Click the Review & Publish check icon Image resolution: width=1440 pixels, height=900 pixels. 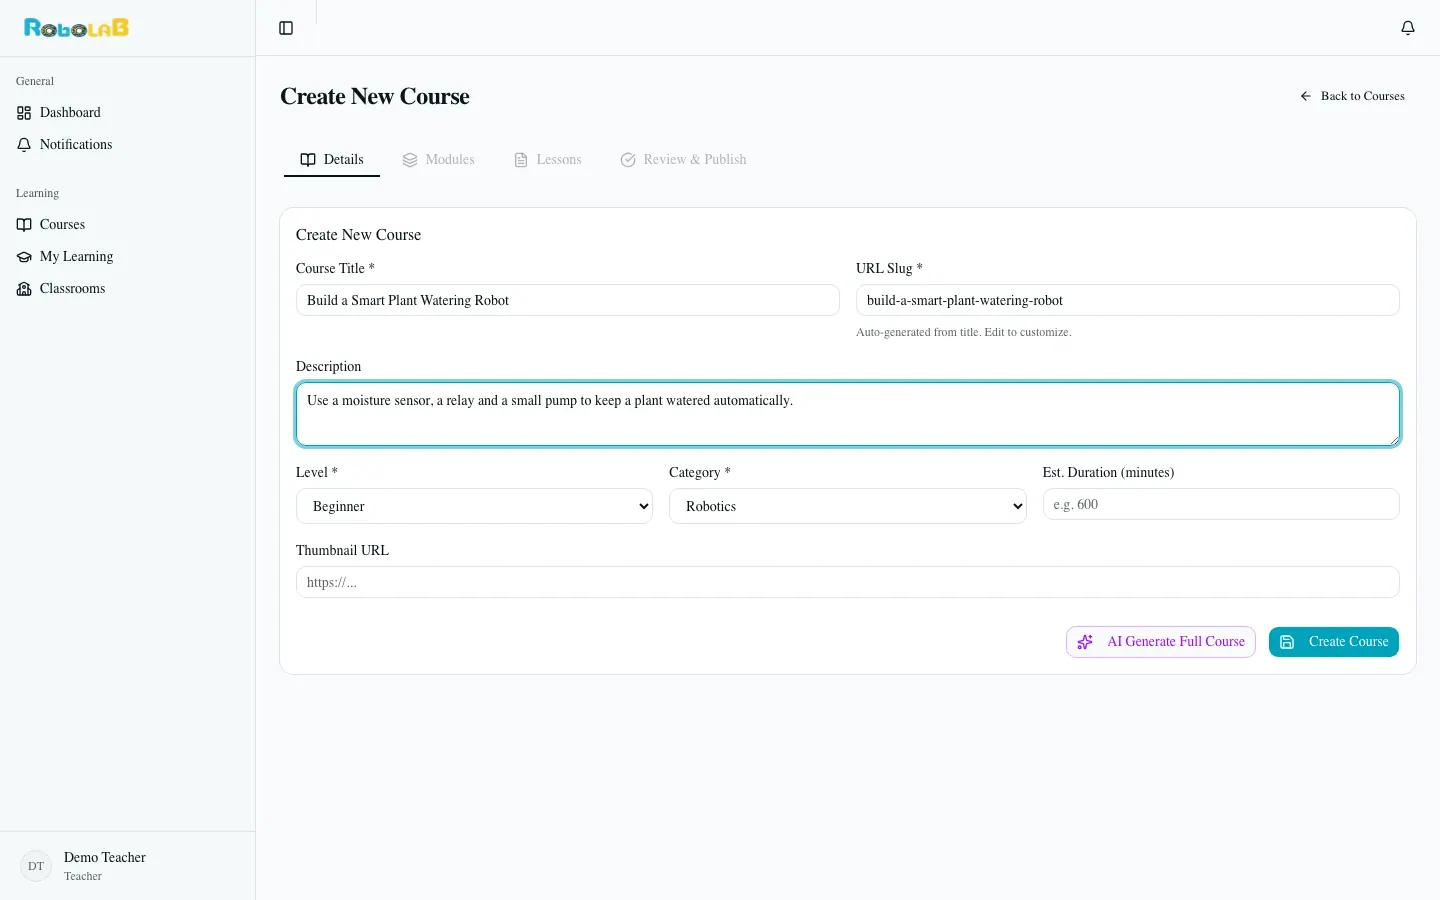click(x=628, y=160)
